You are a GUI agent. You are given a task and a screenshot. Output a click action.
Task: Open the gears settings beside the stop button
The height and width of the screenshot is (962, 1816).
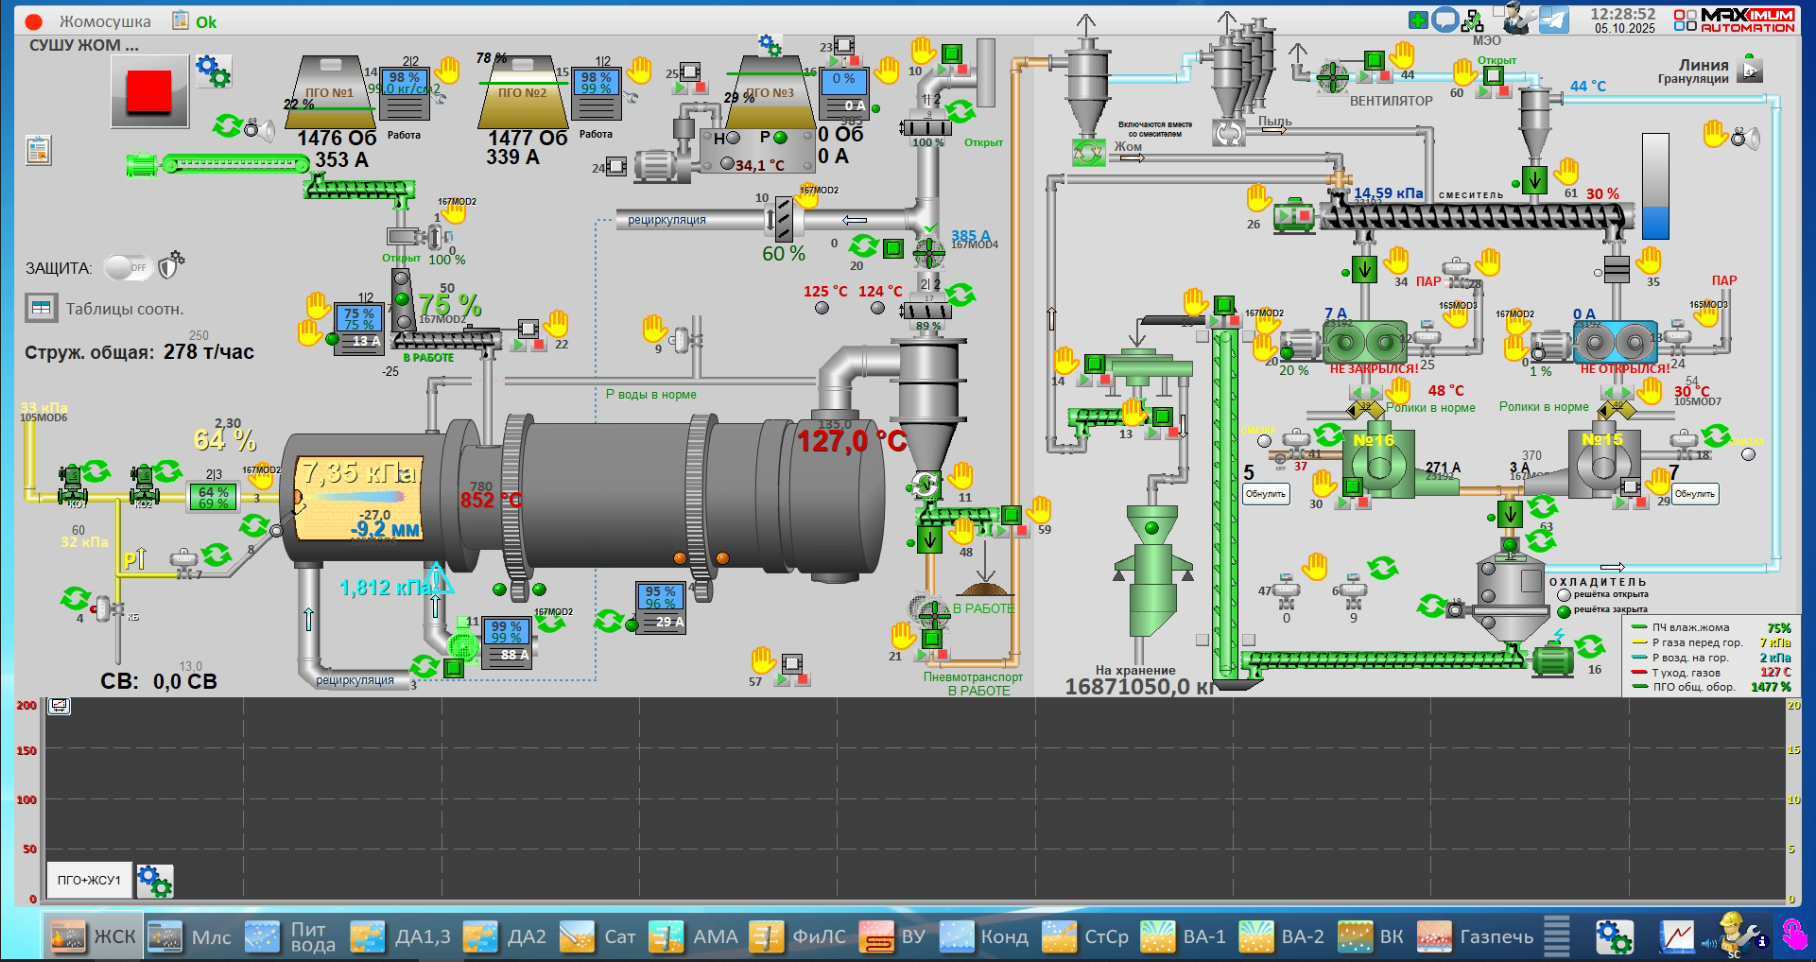[x=213, y=71]
